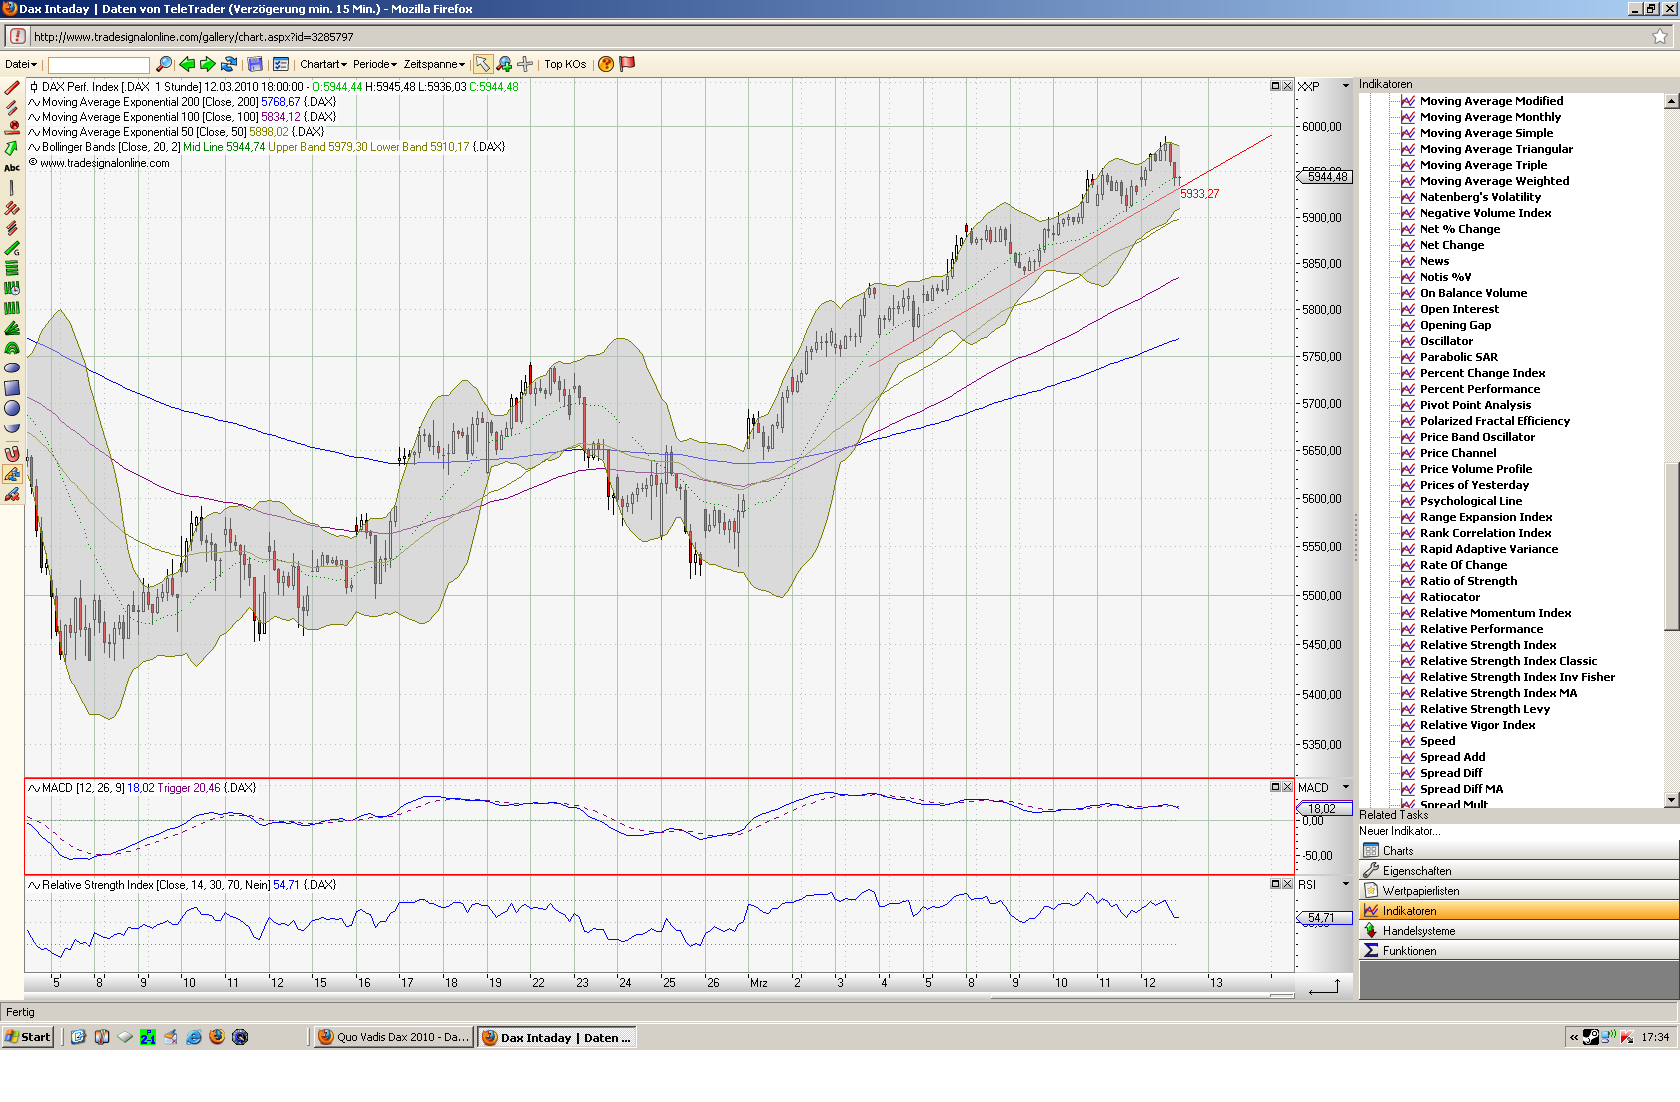Image resolution: width=1680 pixels, height=1102 pixels.
Task: Select Moving Average Simple indicator
Action: click(1486, 133)
